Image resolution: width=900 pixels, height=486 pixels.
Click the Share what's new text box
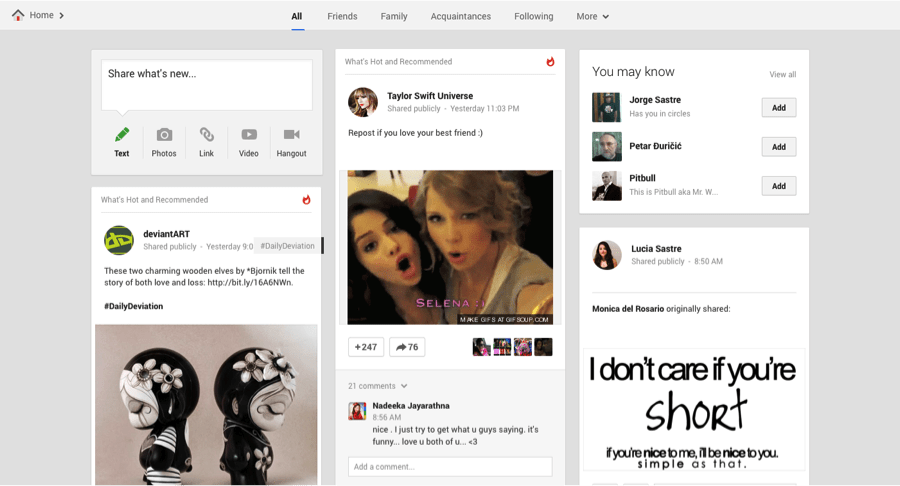point(207,84)
